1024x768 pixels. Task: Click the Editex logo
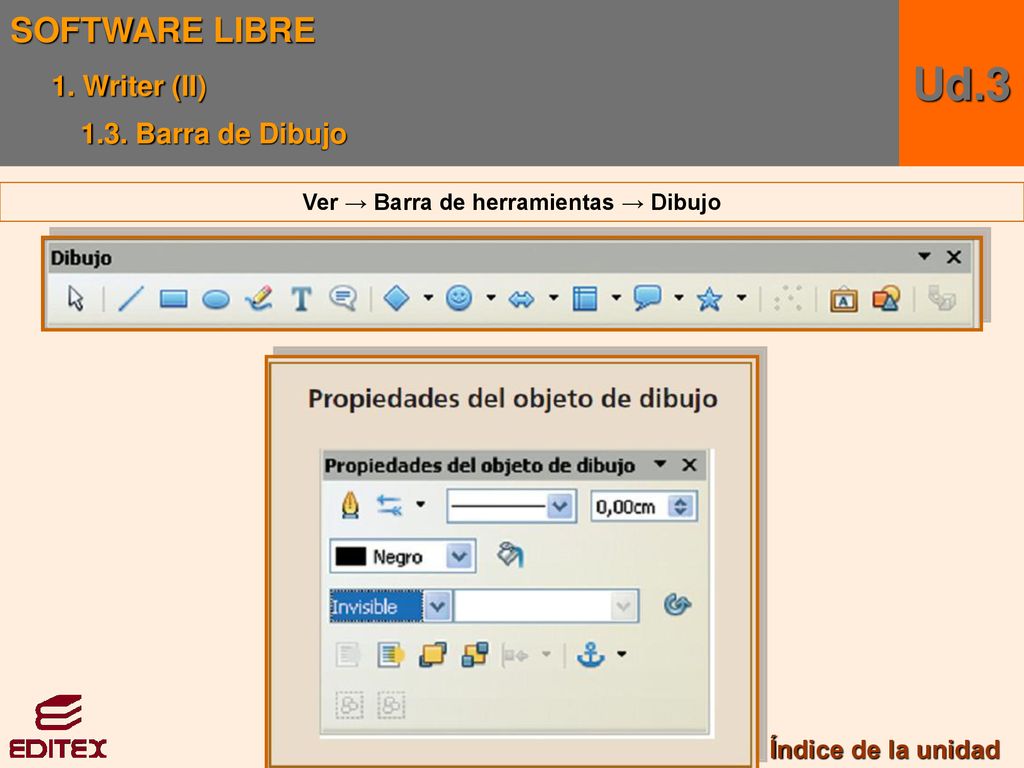tap(58, 727)
